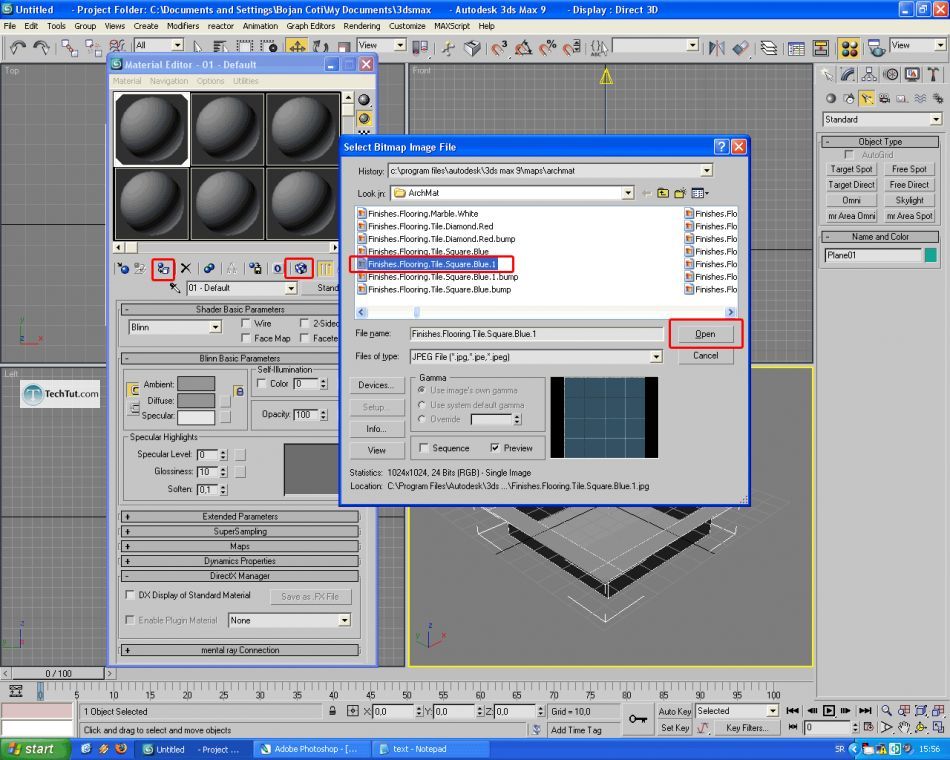Expand the Extended Parameters rollout
Screen dimensions: 950x760
(x=240, y=516)
